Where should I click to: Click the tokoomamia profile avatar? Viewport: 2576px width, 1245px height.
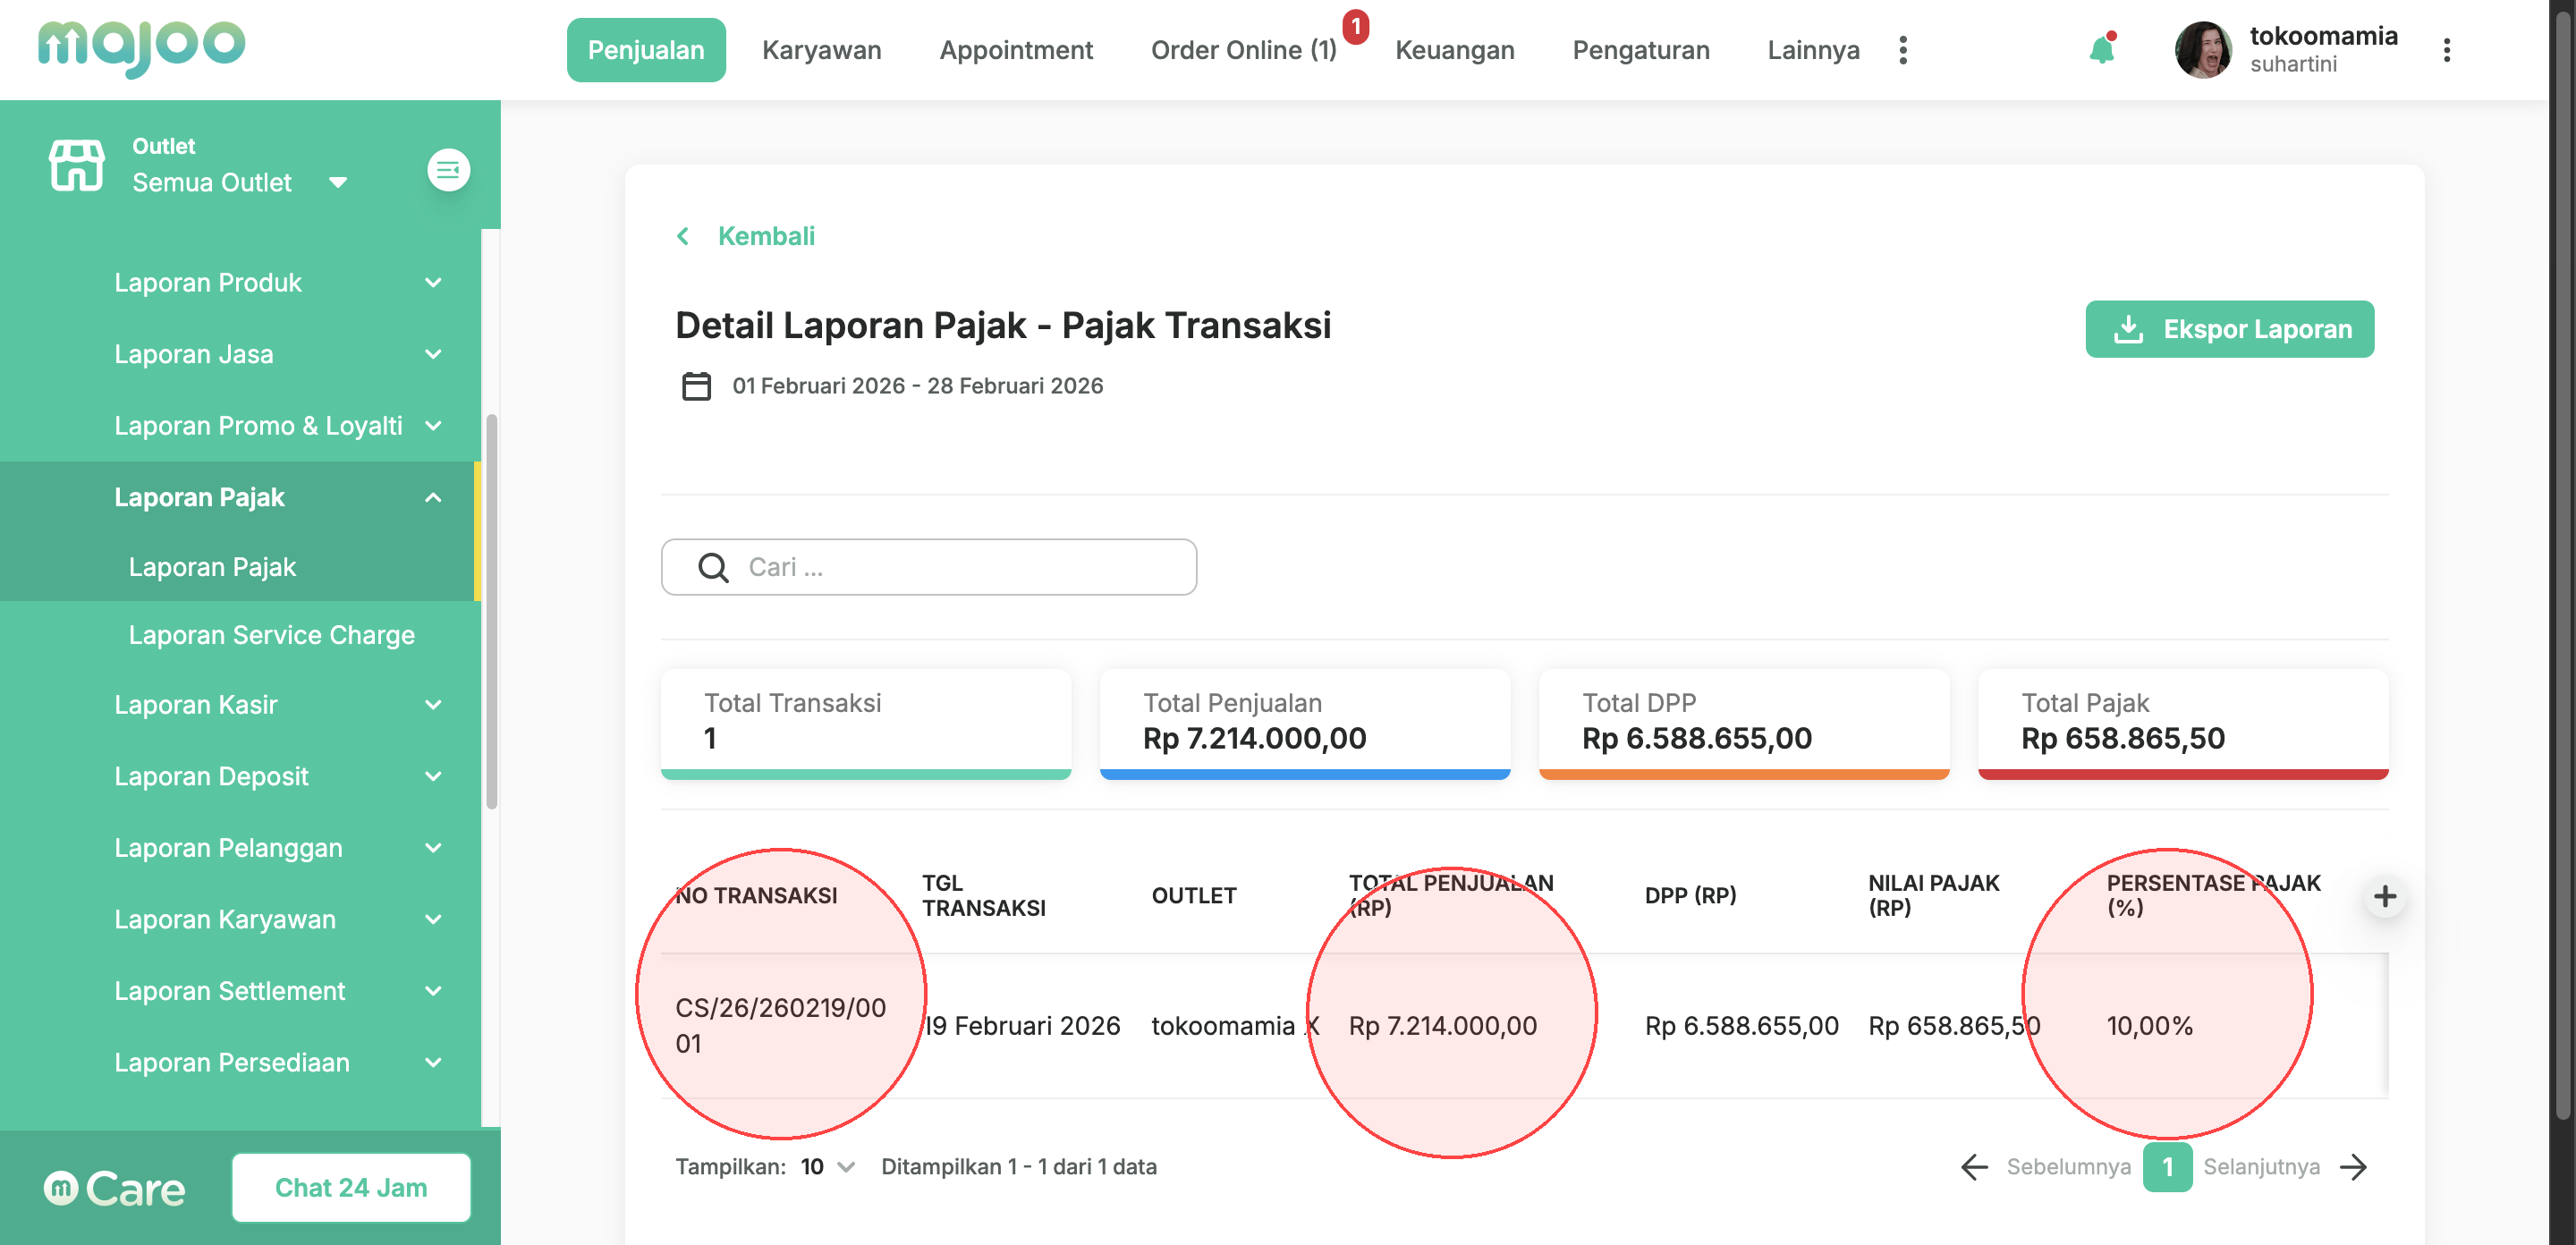click(2203, 50)
